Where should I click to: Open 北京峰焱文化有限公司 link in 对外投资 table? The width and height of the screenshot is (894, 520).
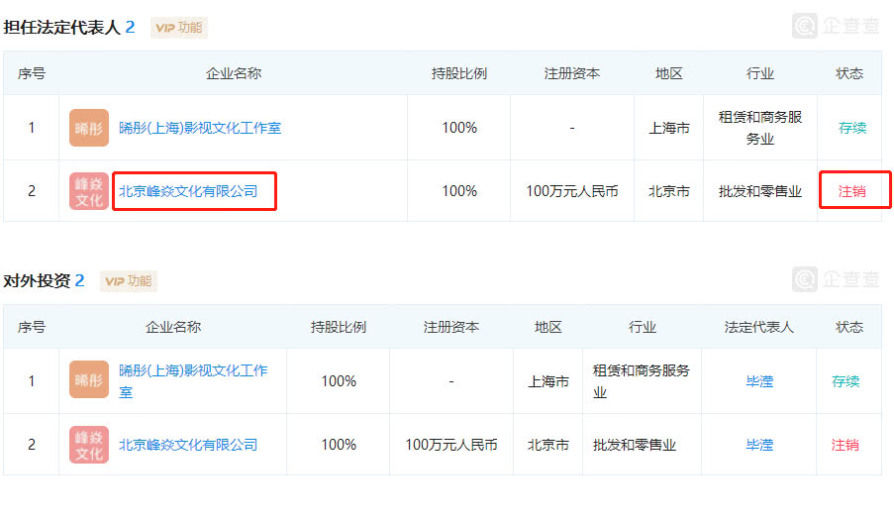click(188, 445)
